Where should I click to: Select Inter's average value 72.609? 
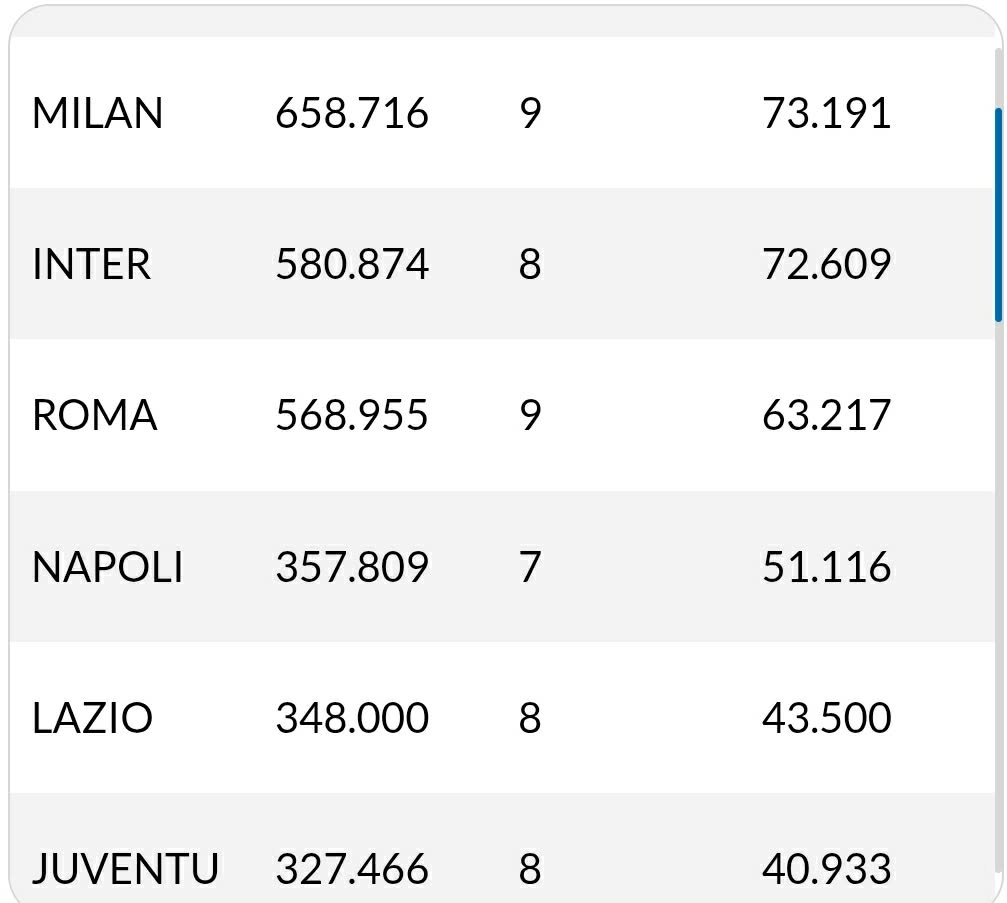click(x=826, y=265)
